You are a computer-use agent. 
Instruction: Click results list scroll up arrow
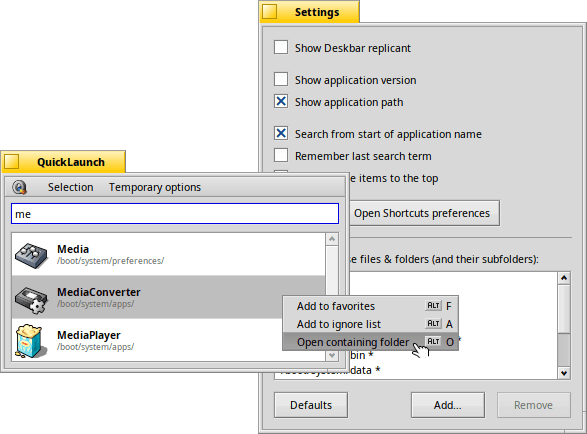click(332, 239)
